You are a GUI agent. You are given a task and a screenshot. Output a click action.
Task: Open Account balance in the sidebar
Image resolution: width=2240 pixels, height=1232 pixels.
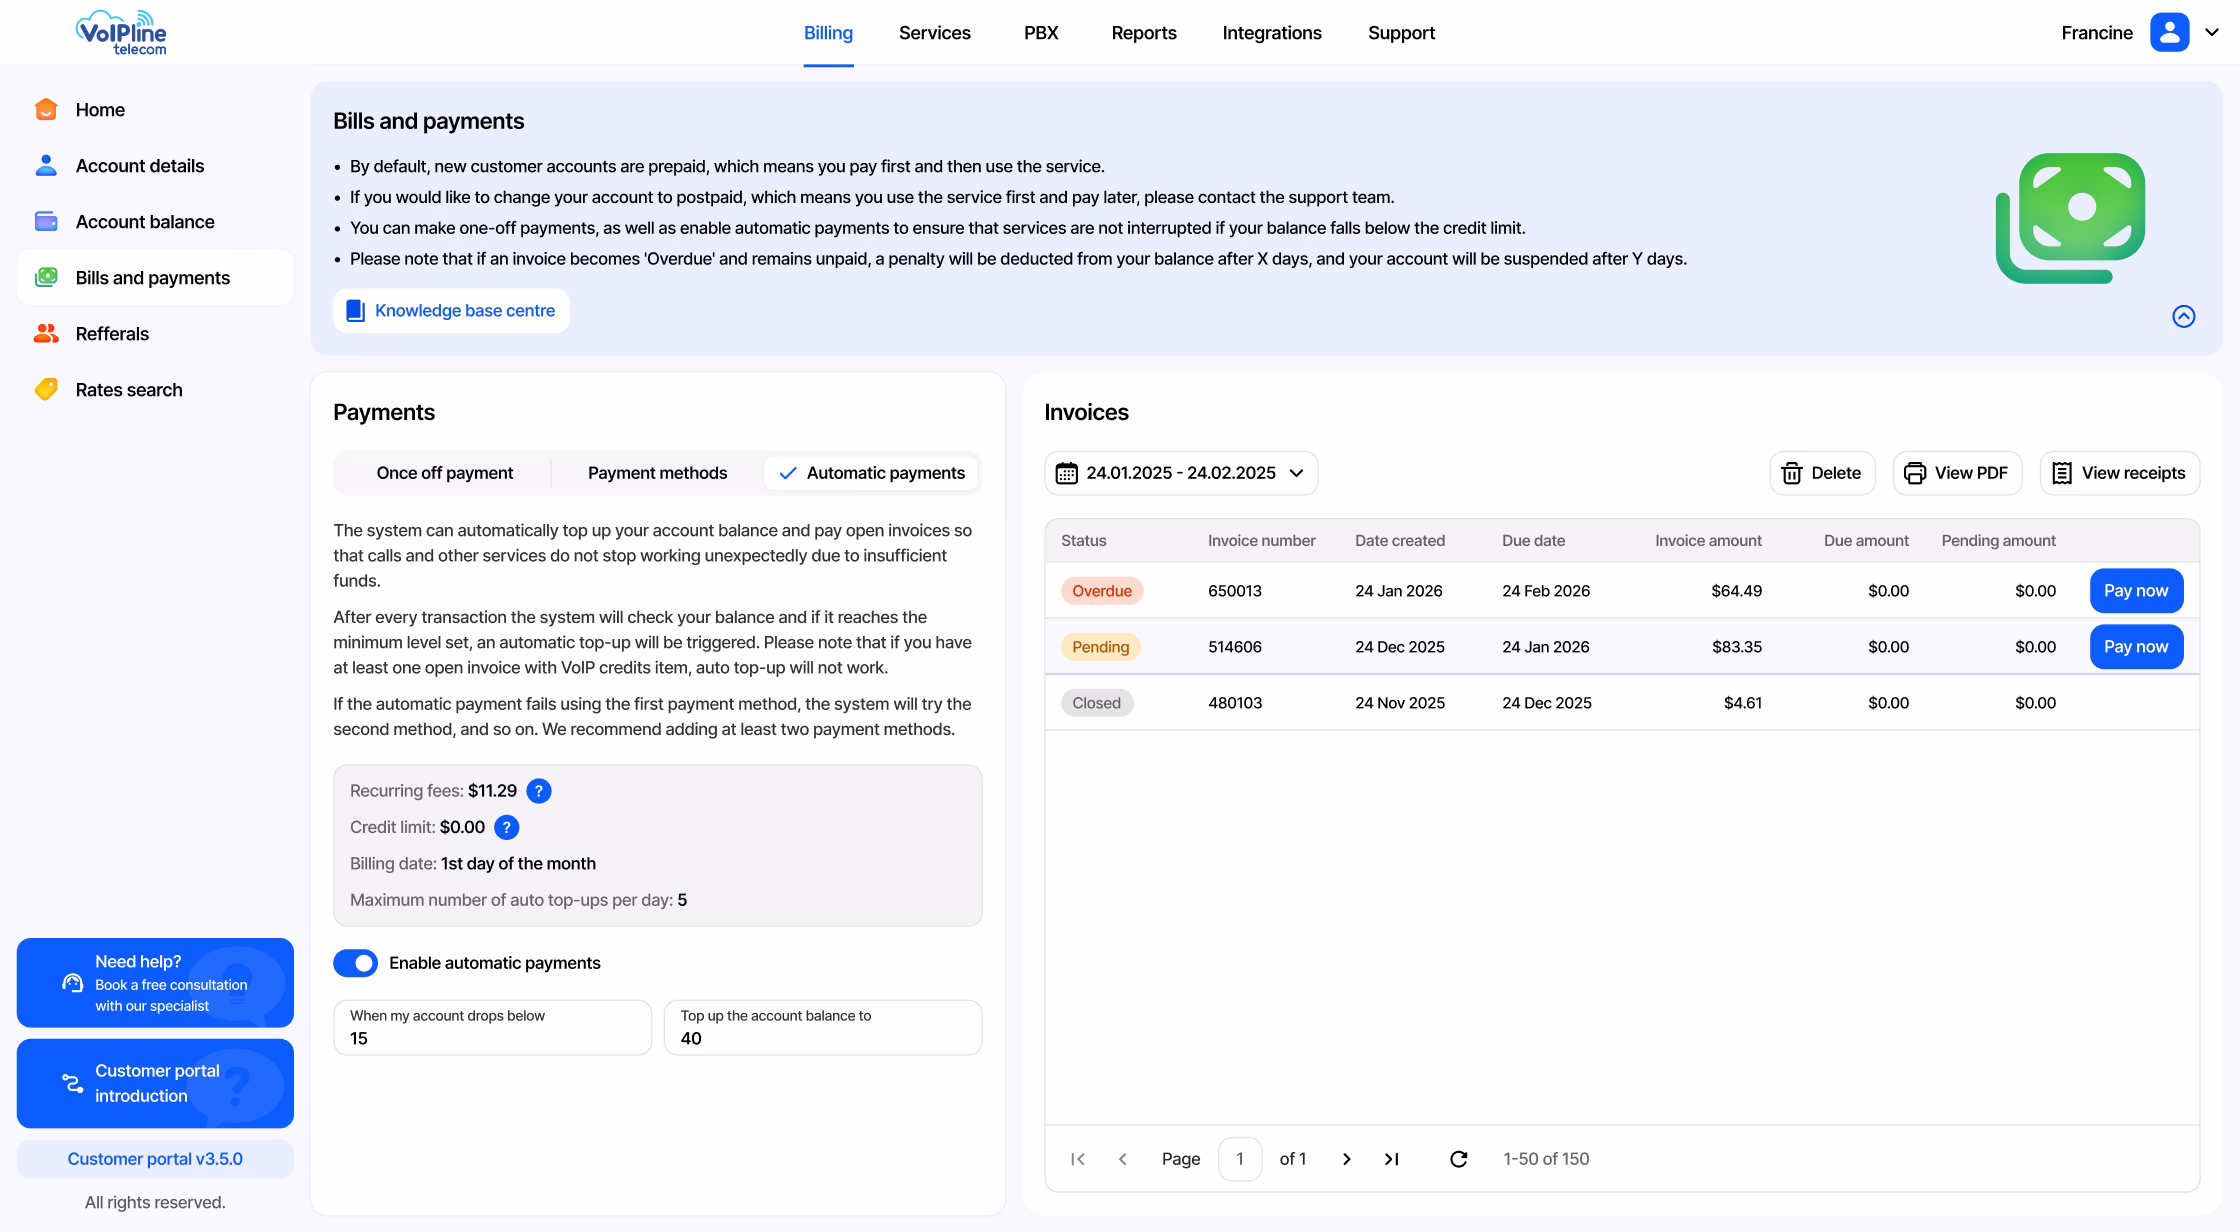click(155, 222)
